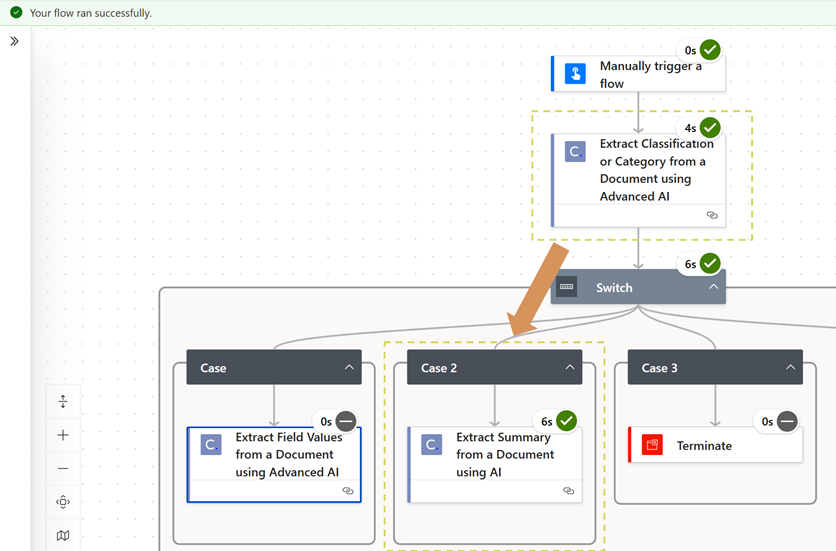Click the Extract Classification action icon
The width and height of the screenshot is (836, 551).
coord(575,152)
